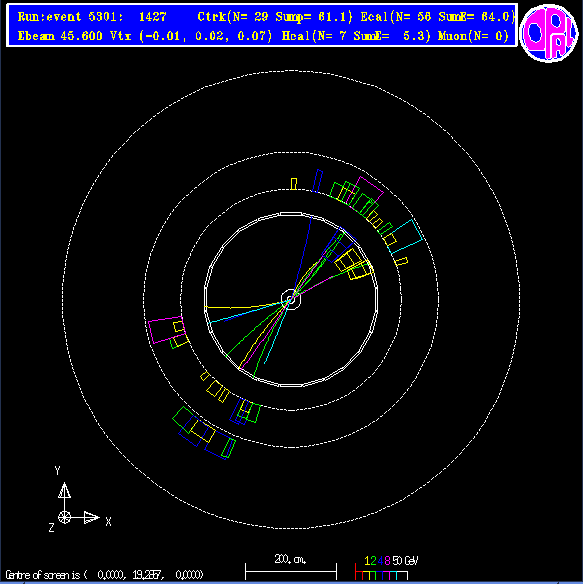Image resolution: width=583 pixels, height=584 pixels.
Task: Click the GeV energy colour legend
Action: click(386, 568)
